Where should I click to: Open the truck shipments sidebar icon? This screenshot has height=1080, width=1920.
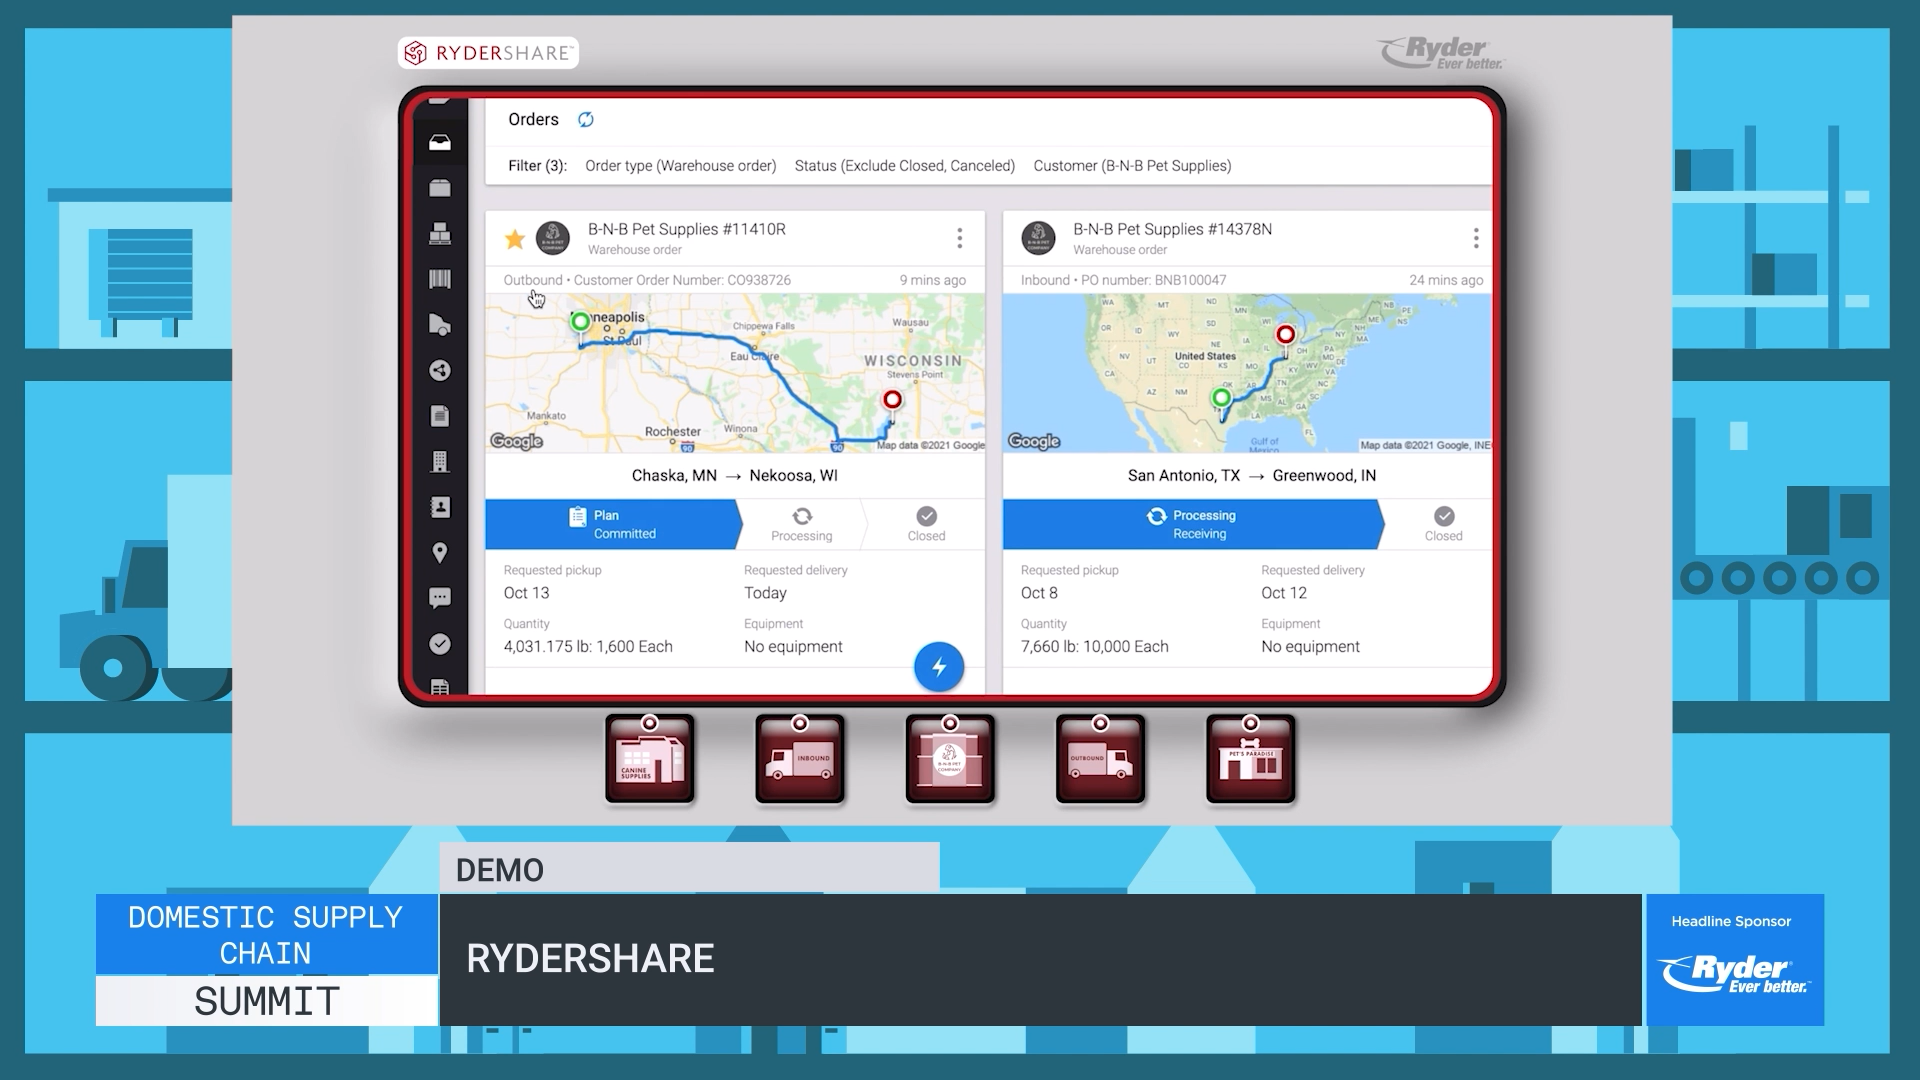coord(440,325)
